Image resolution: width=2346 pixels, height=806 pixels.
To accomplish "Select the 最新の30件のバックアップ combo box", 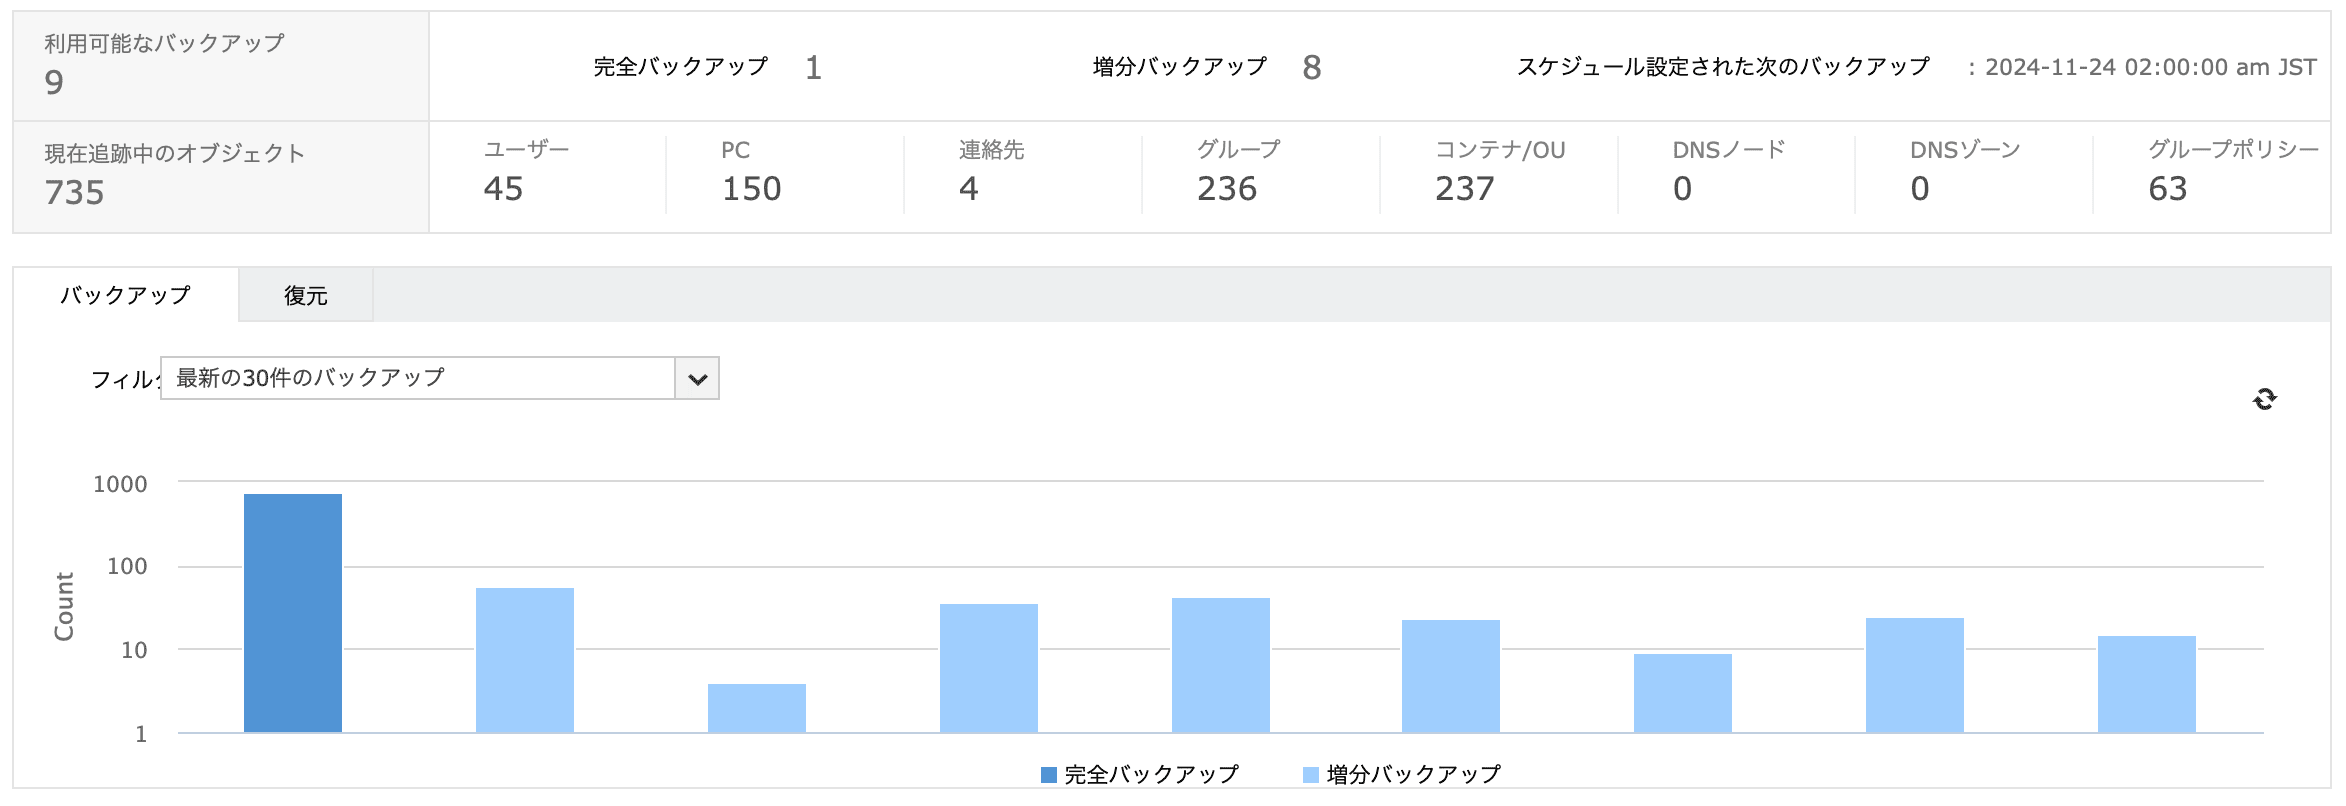I will point(417,379).
